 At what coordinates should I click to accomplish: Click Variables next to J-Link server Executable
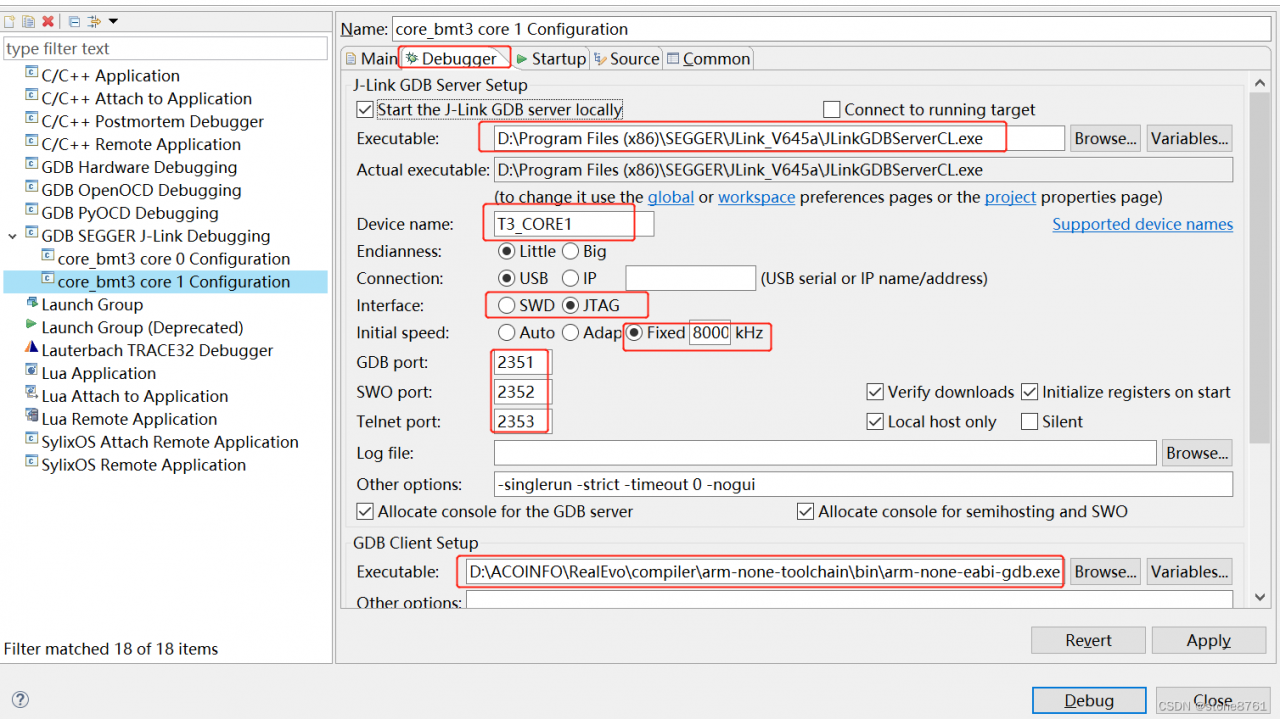click(x=1189, y=138)
